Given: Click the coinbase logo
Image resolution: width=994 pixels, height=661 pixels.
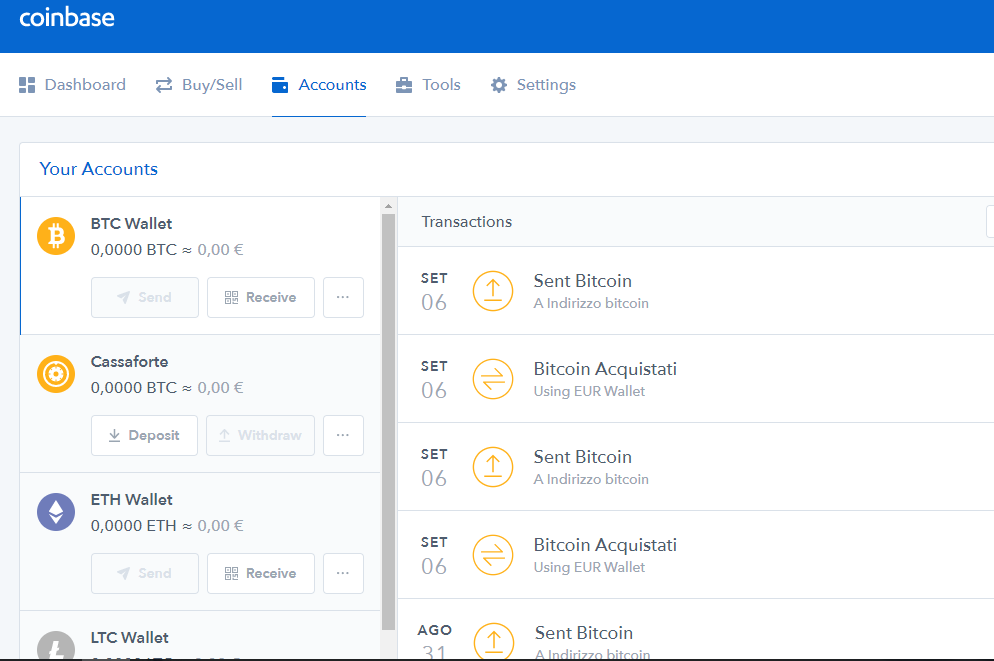Looking at the screenshot, I should point(67,17).
